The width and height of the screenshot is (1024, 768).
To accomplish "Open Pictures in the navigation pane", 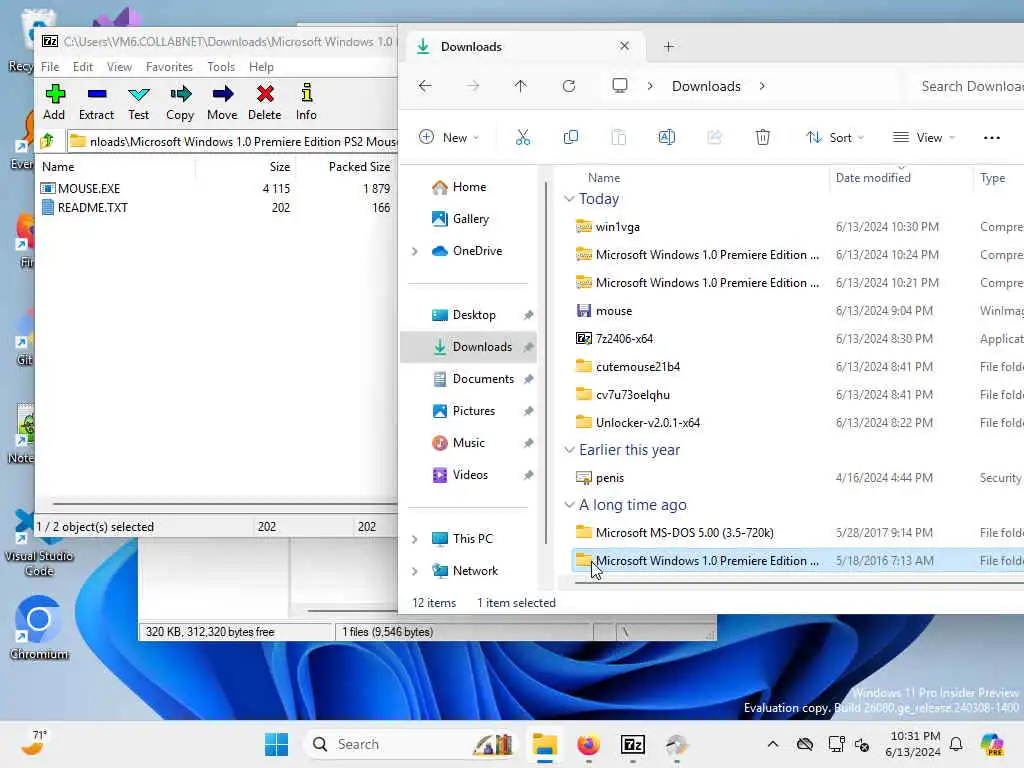I will [x=473, y=411].
